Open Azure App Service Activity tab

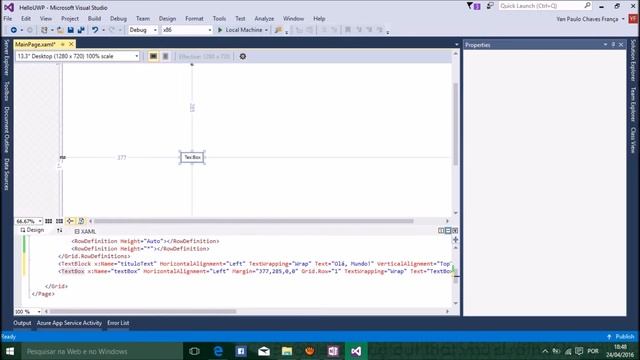(69, 323)
